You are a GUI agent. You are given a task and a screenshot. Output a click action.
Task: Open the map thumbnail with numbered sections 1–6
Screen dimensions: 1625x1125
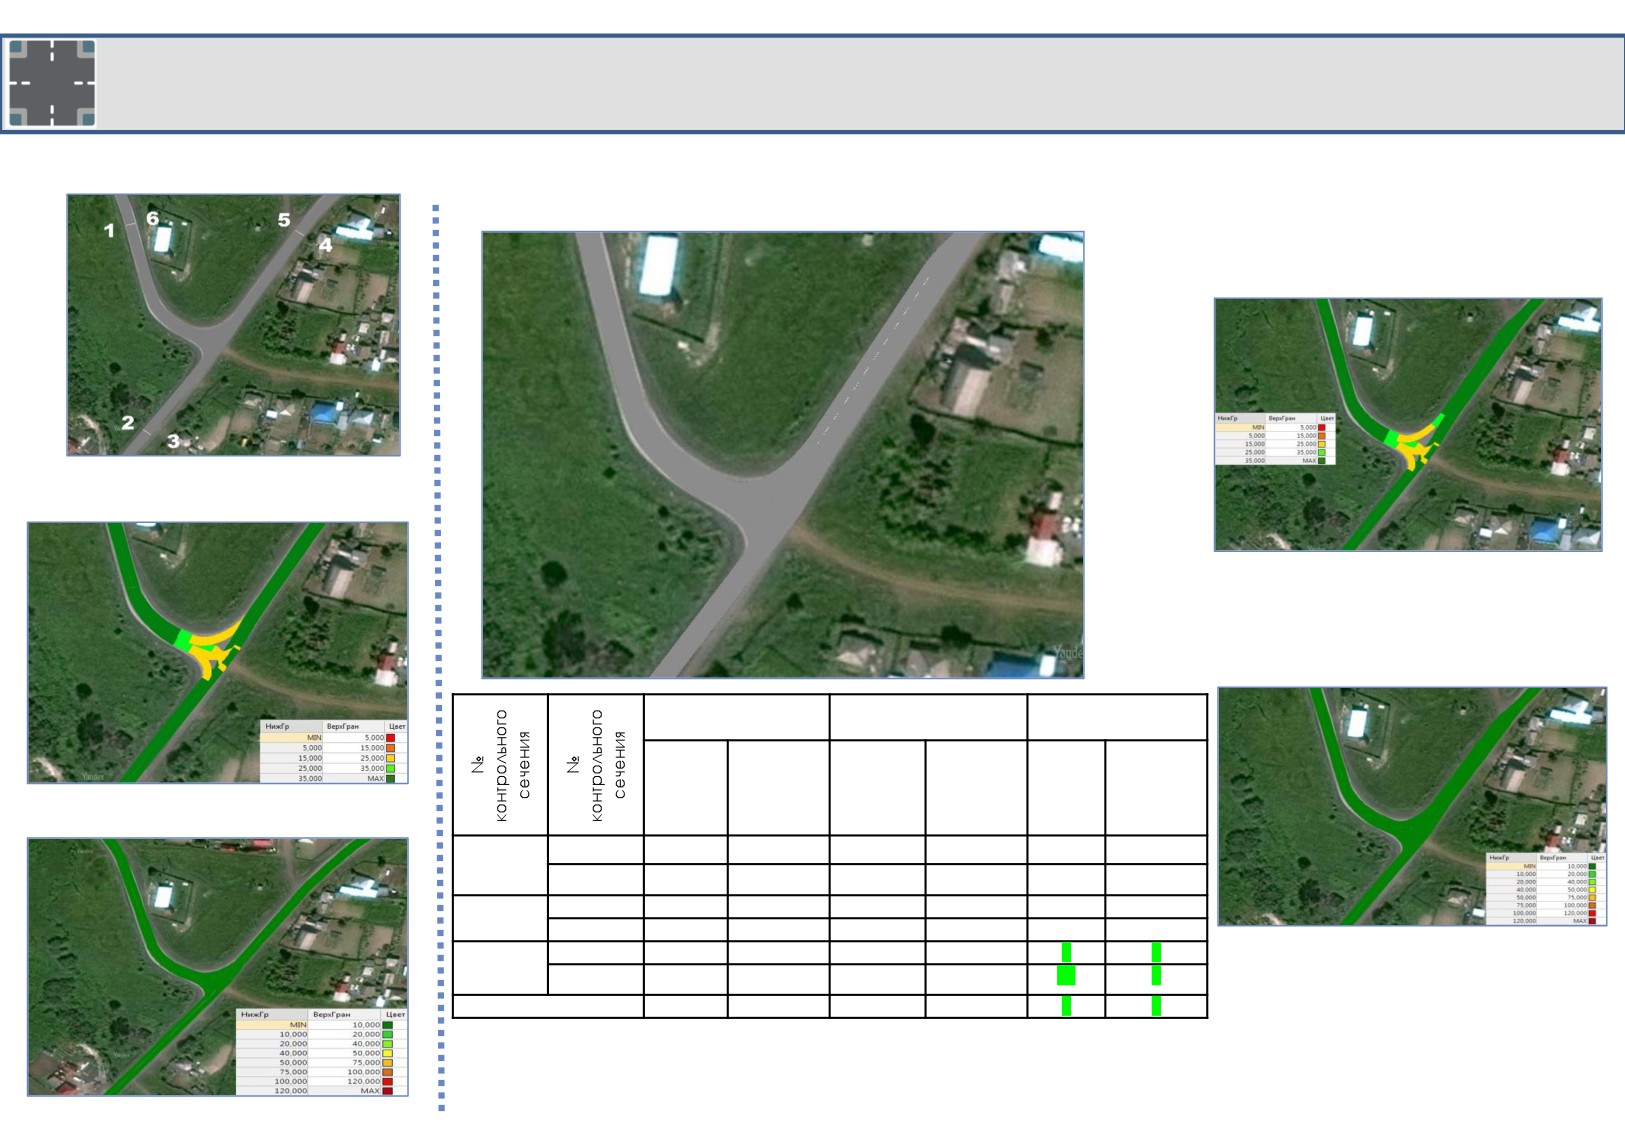click(x=234, y=325)
